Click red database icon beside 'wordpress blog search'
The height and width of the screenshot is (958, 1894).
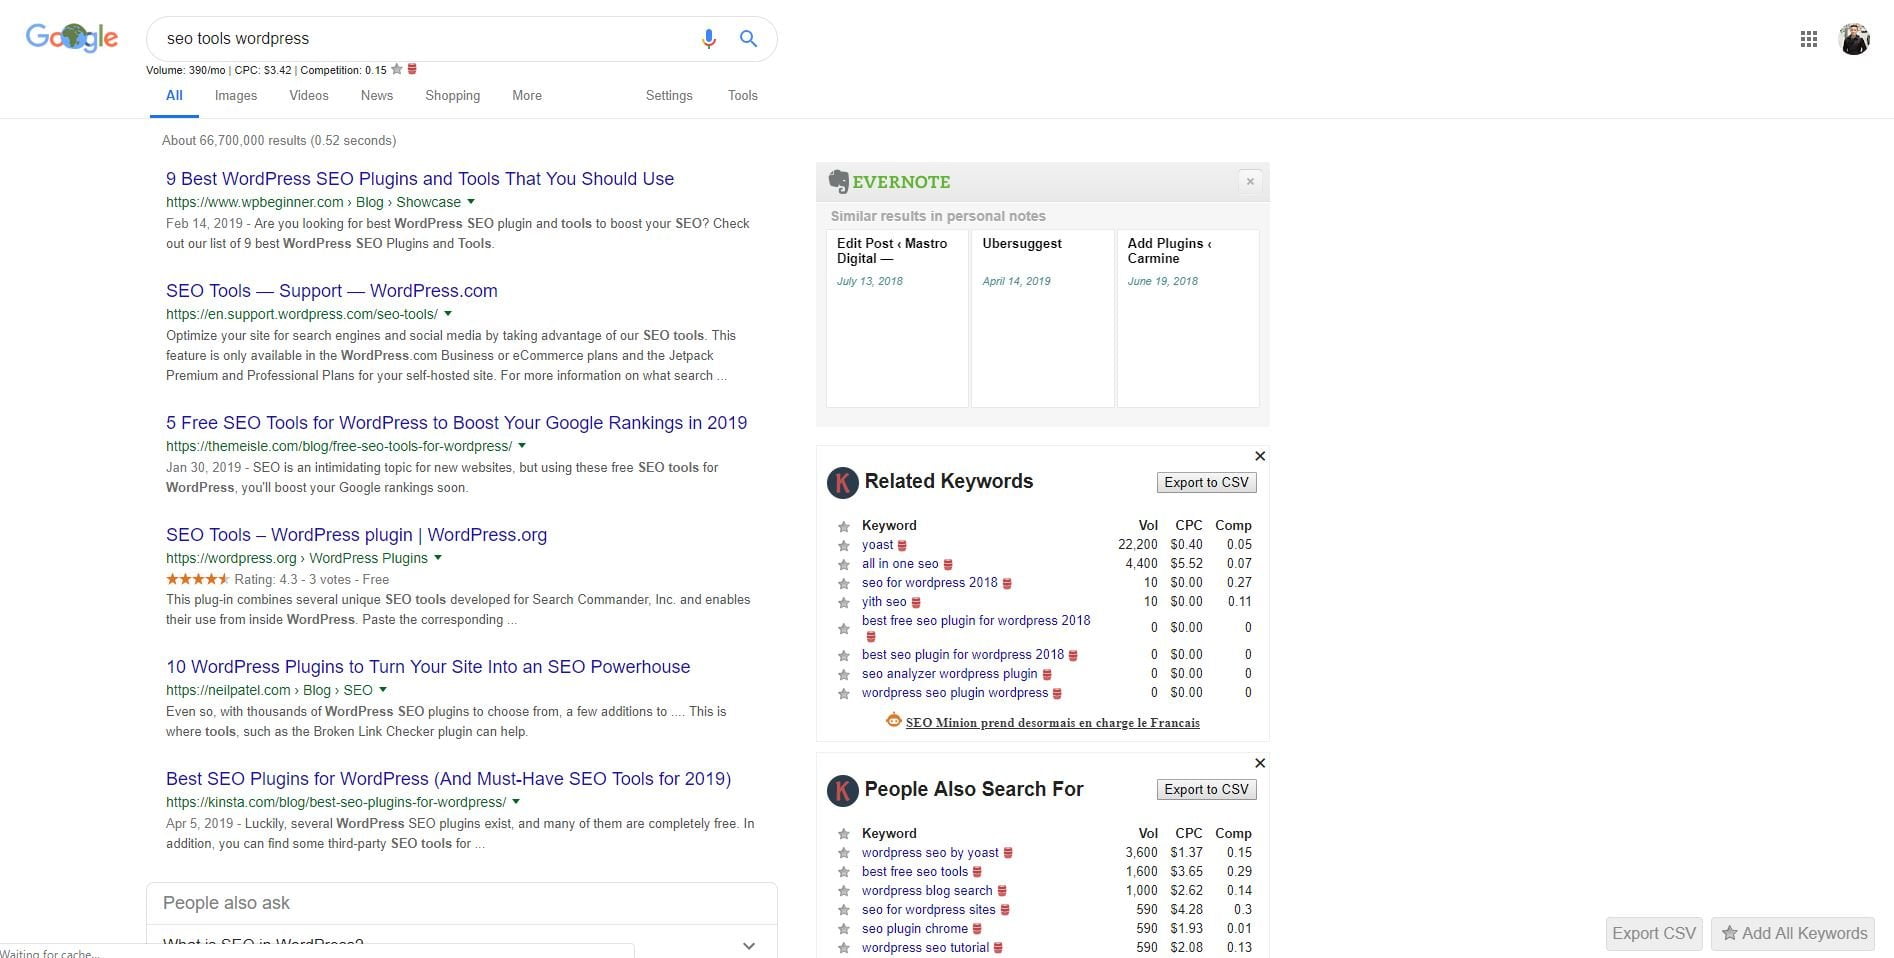tap(1002, 891)
